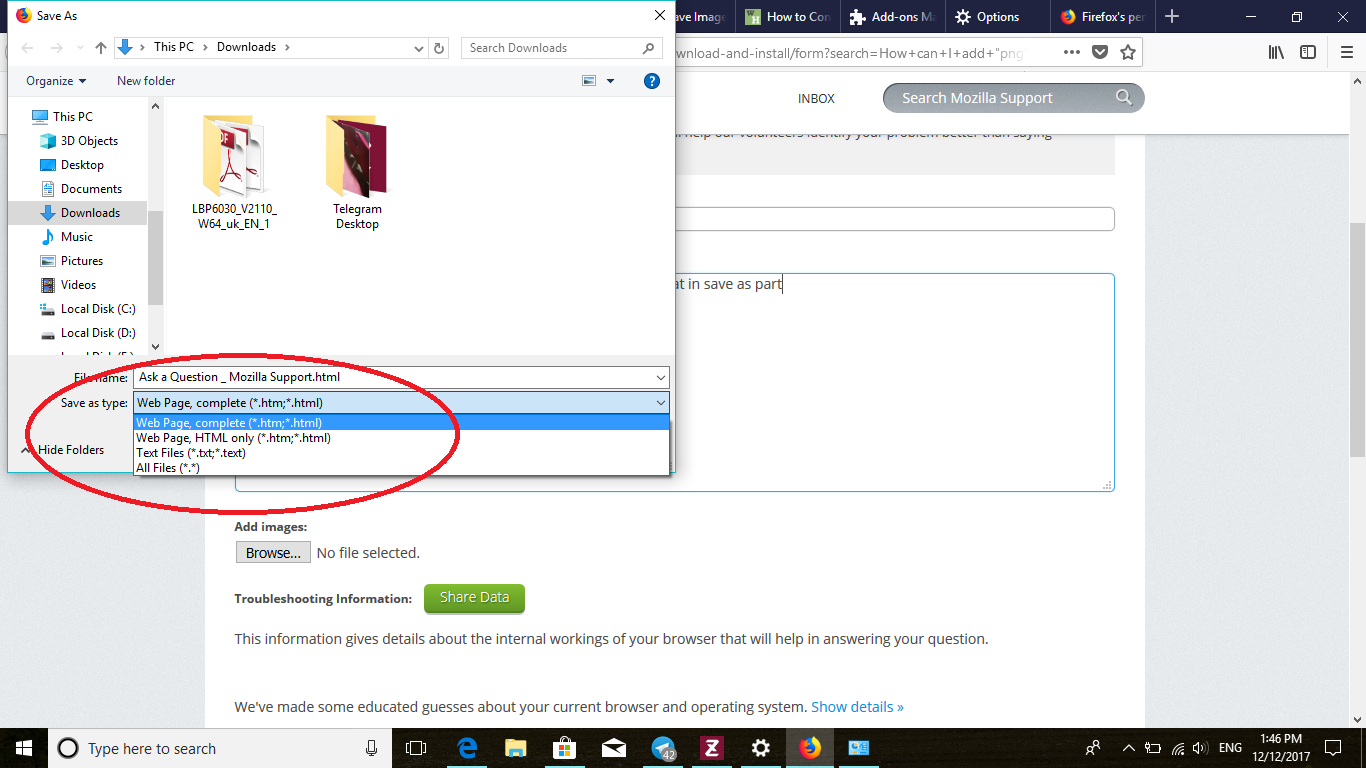Click the New folder button
The image size is (1366, 768).
click(x=146, y=81)
